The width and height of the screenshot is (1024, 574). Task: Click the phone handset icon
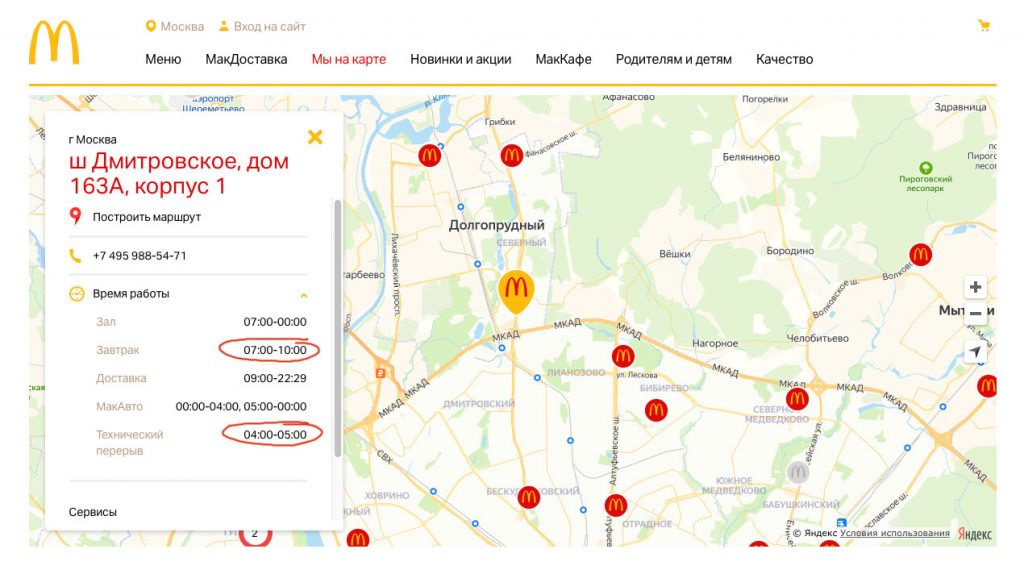[x=76, y=256]
